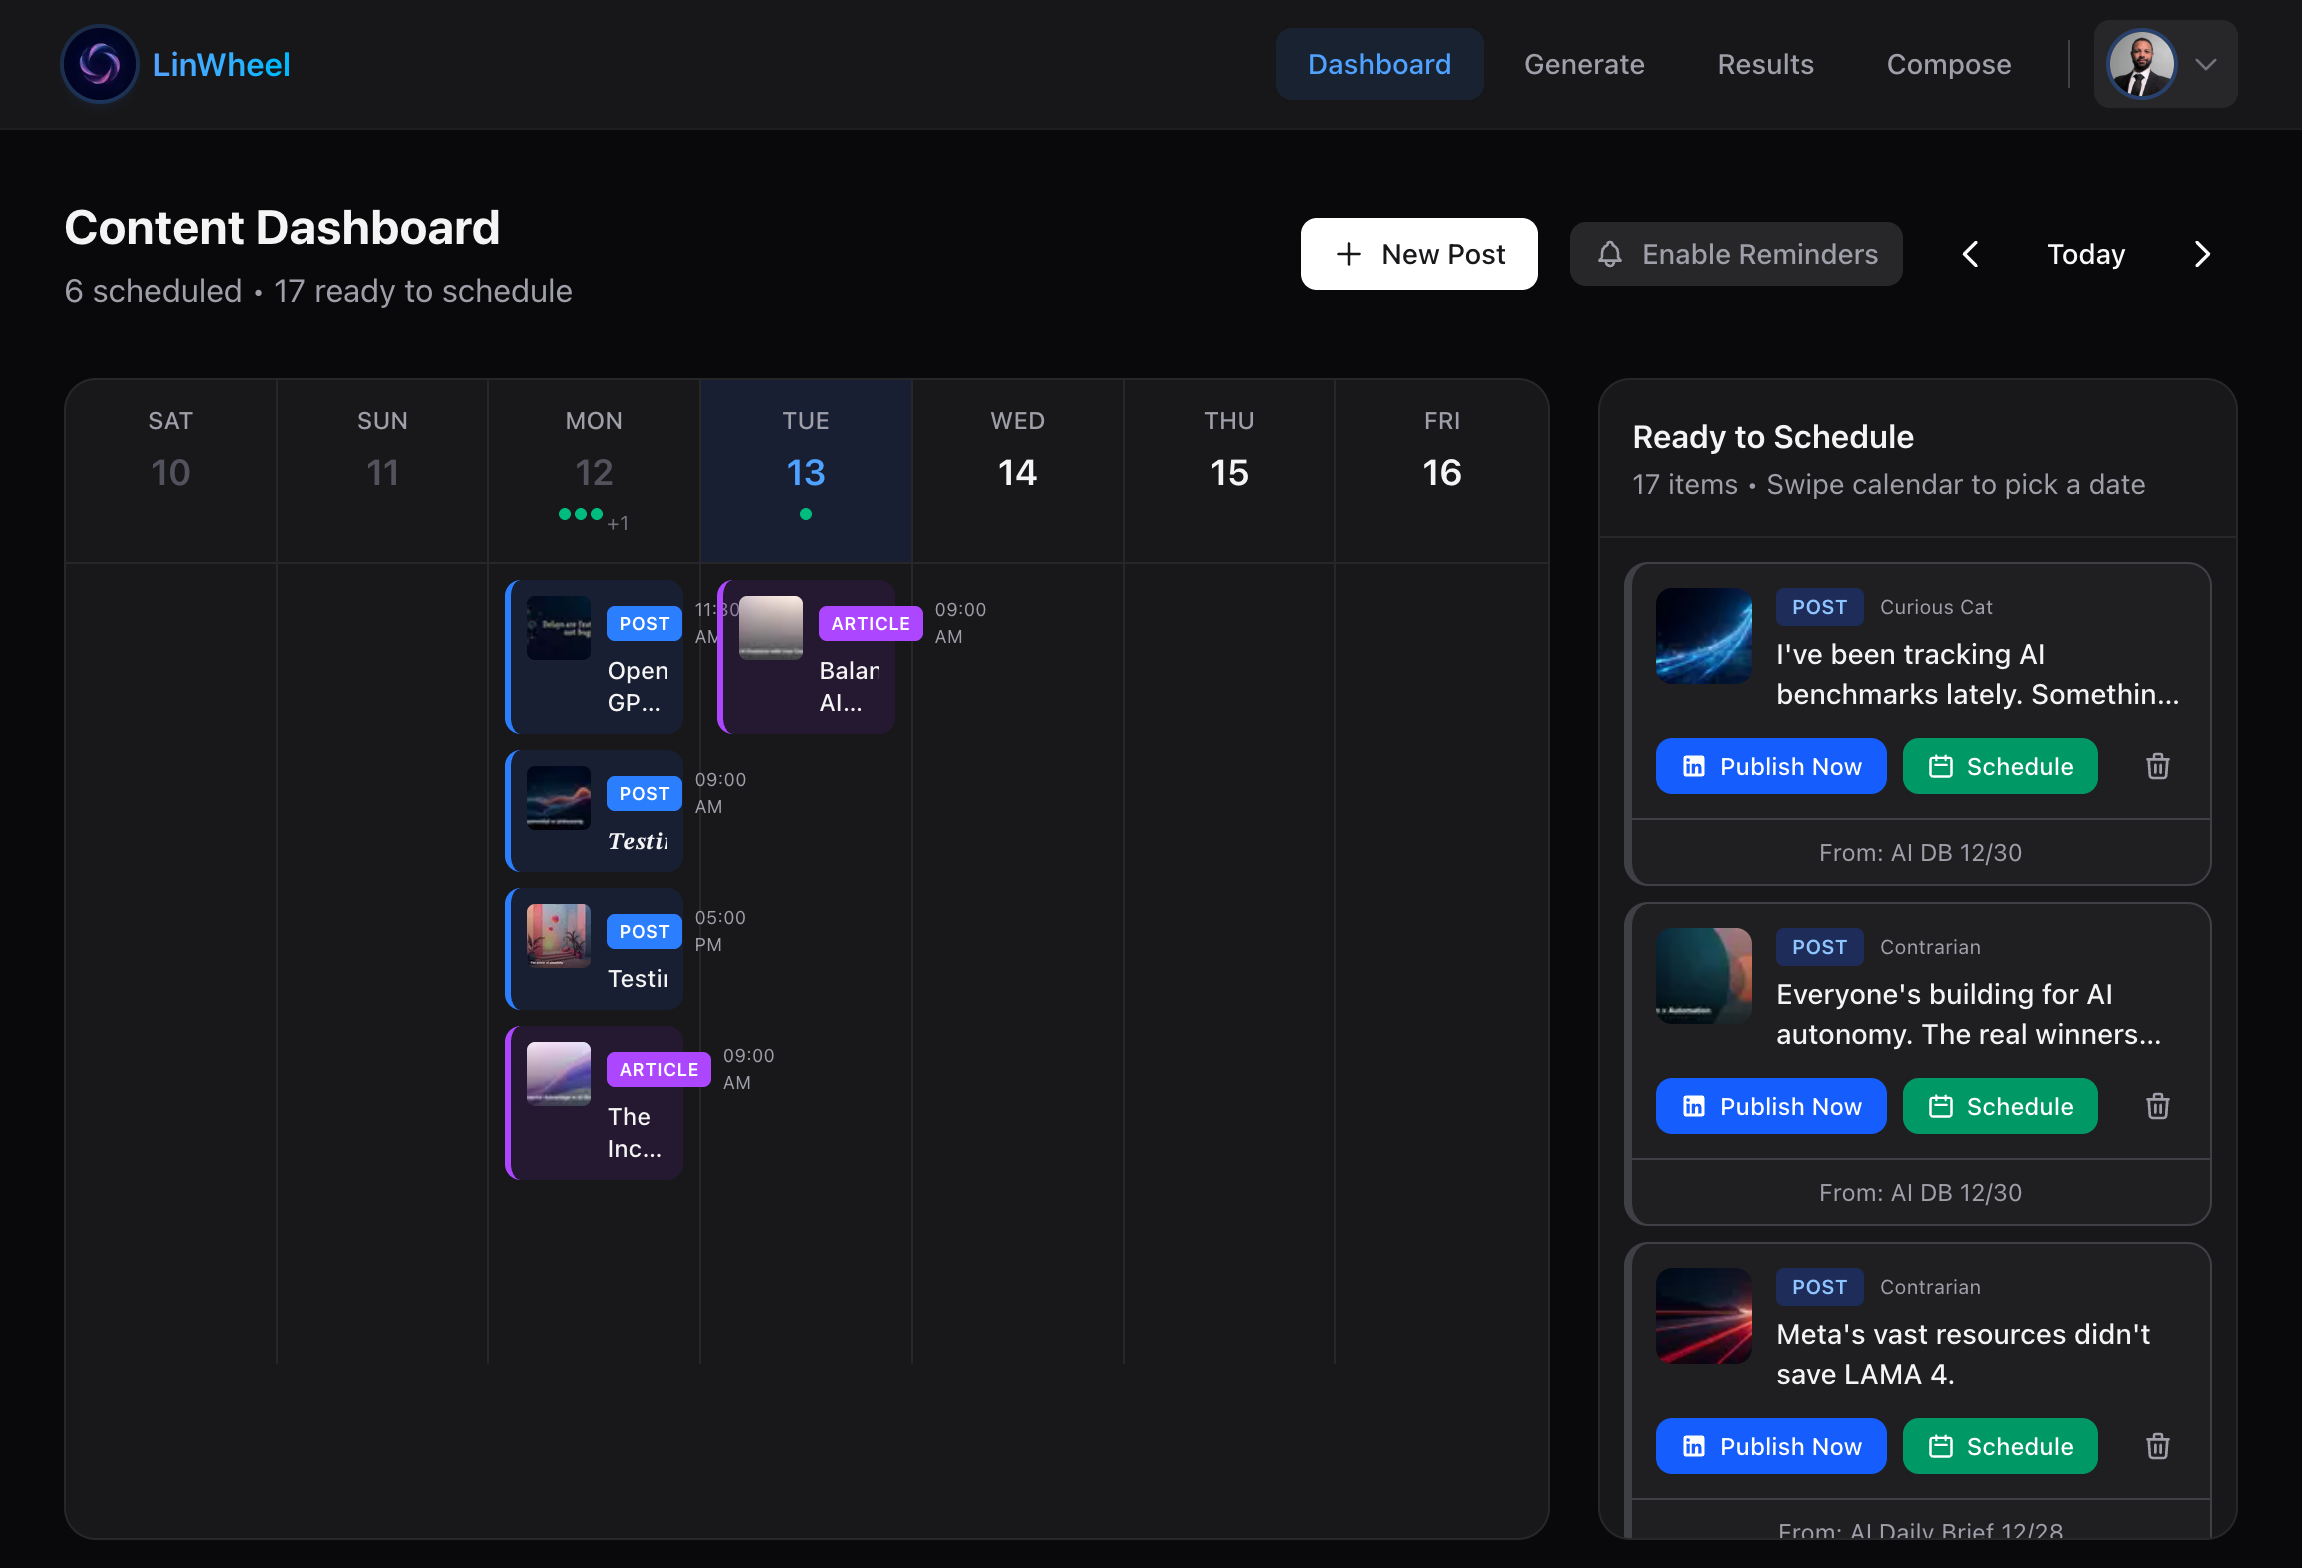
Task: Click the calendar icon on the Contrarian post's Schedule button
Action: click(x=1941, y=1106)
